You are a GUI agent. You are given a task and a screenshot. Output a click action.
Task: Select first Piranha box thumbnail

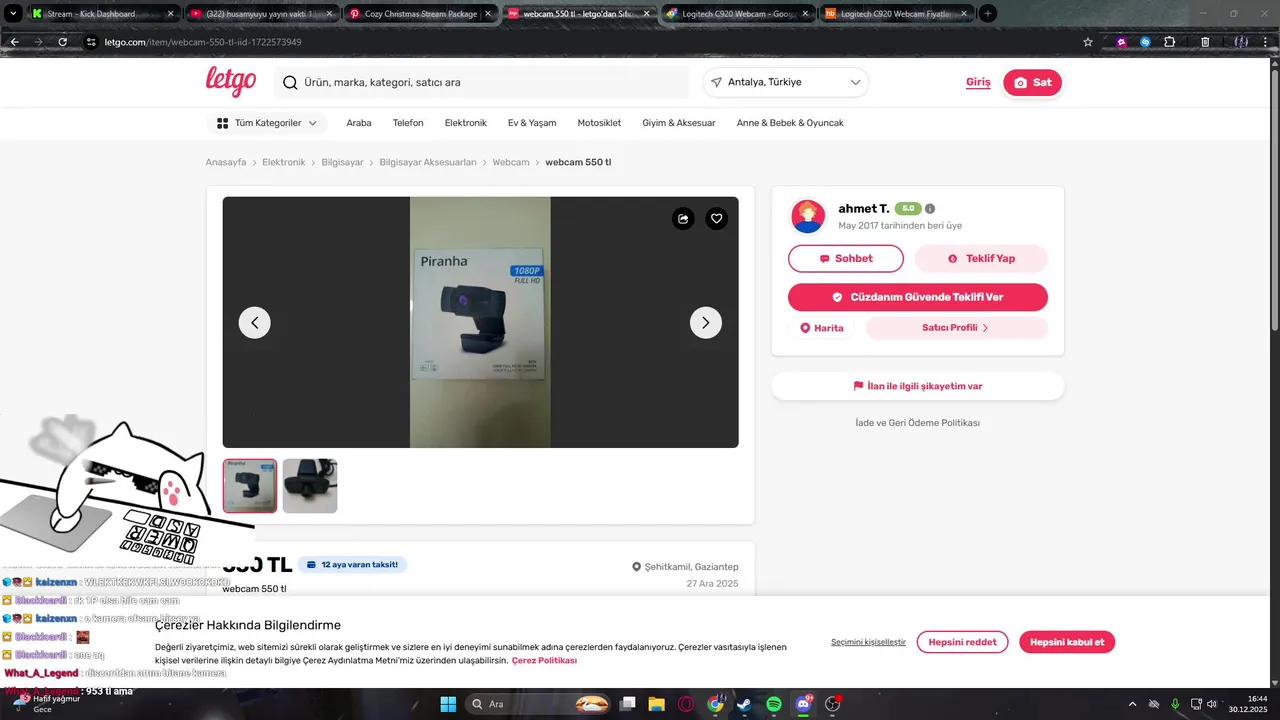coord(250,486)
